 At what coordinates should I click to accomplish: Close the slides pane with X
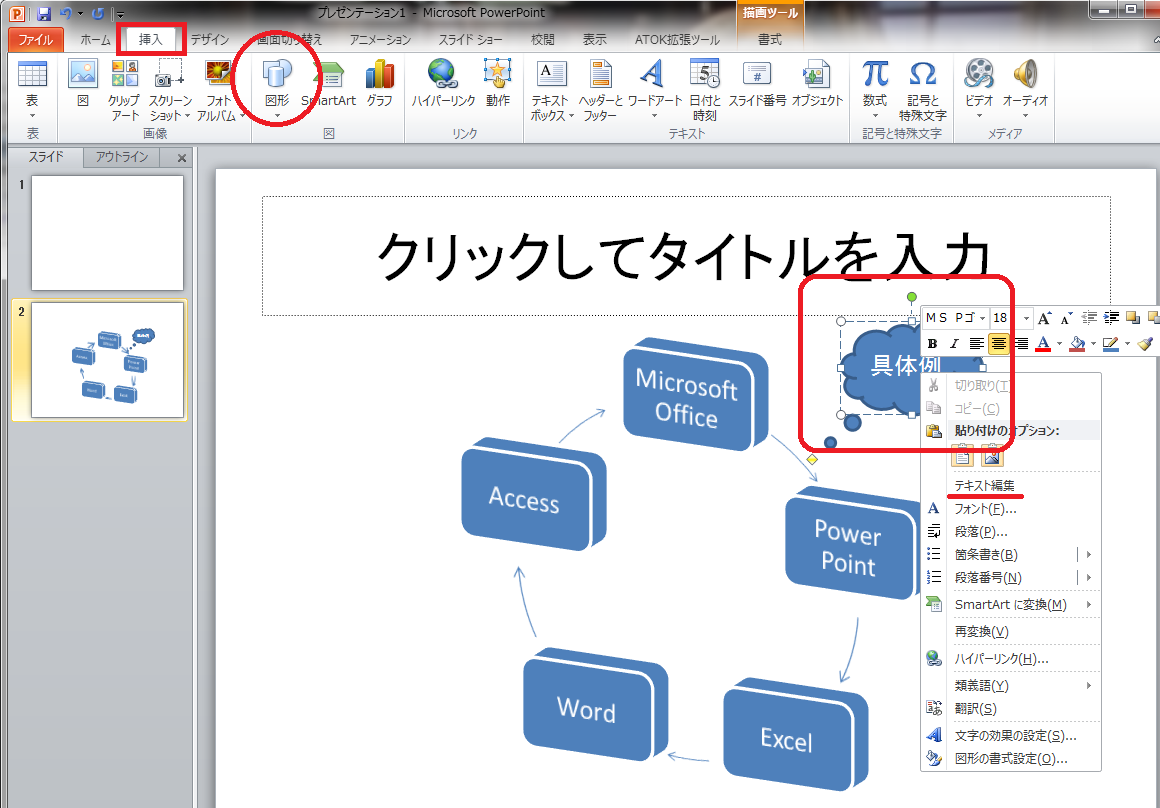coord(182,158)
